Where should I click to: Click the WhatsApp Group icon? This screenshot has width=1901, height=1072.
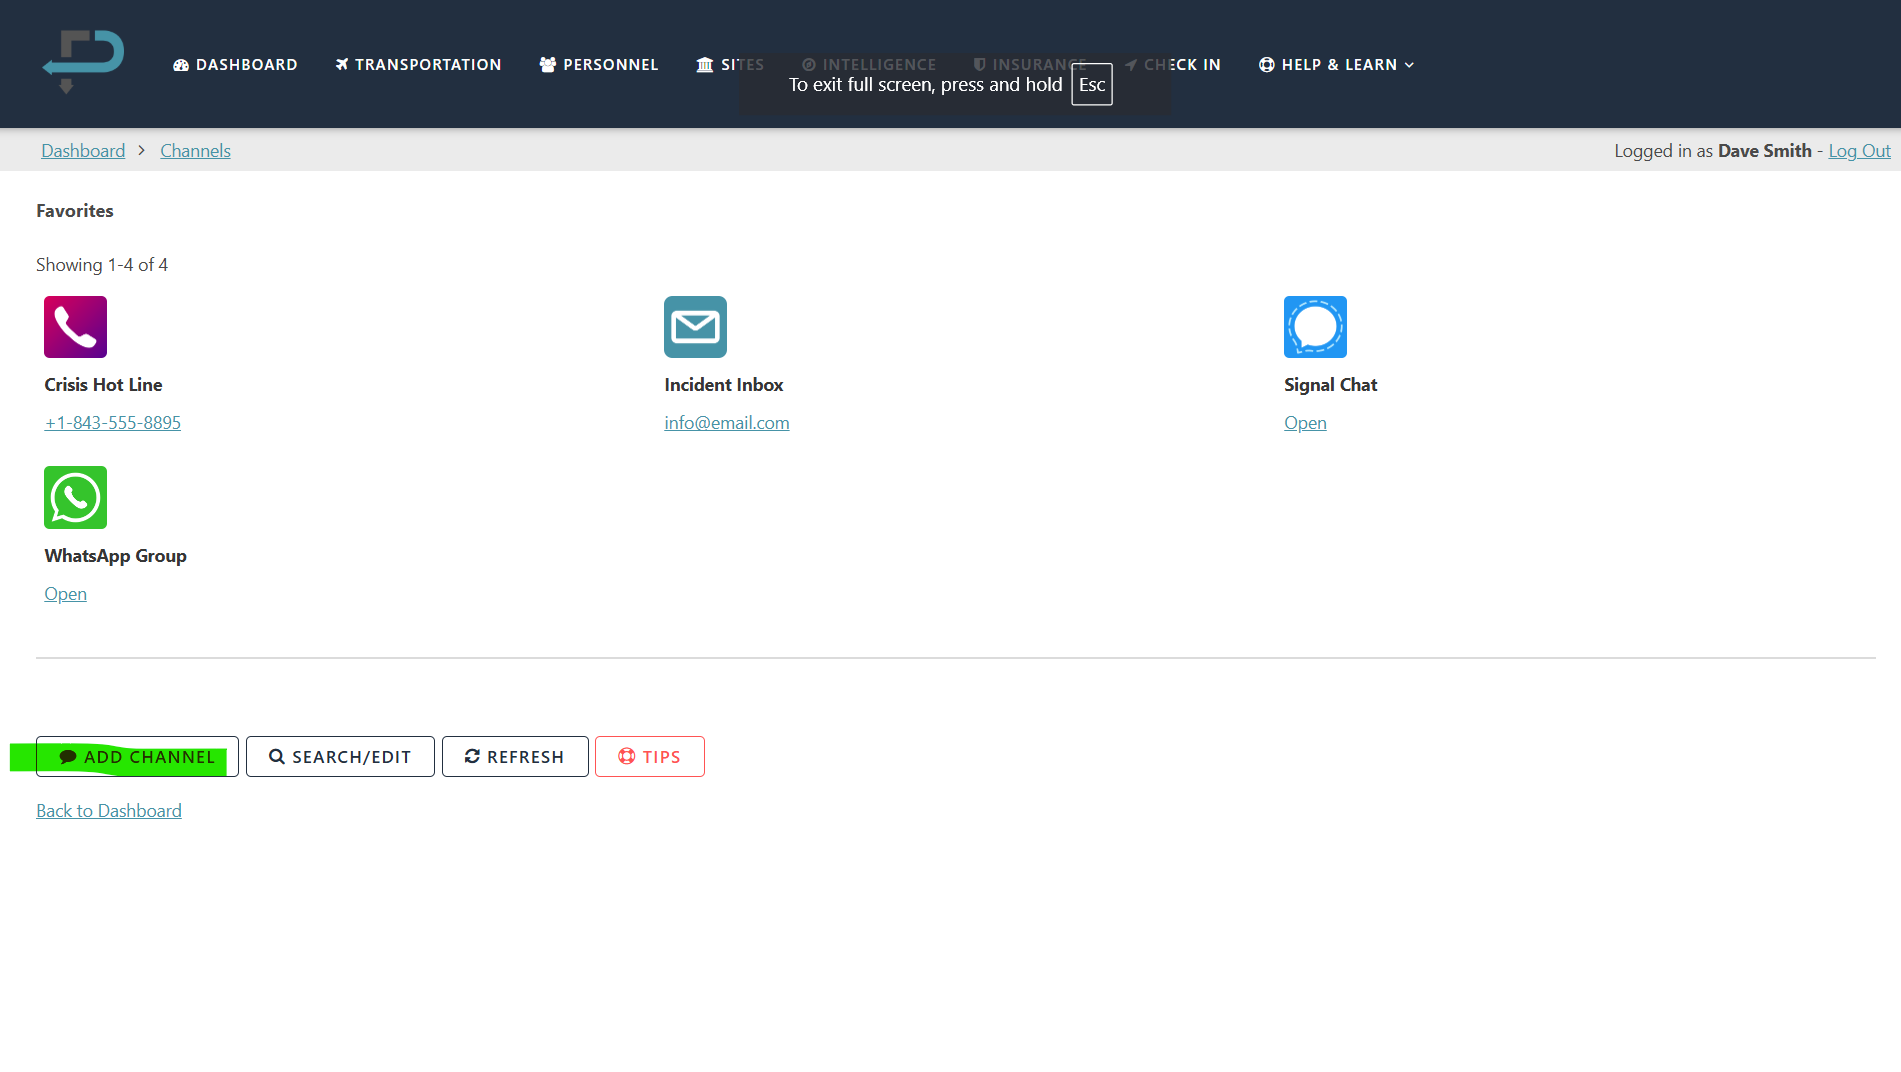click(x=75, y=498)
